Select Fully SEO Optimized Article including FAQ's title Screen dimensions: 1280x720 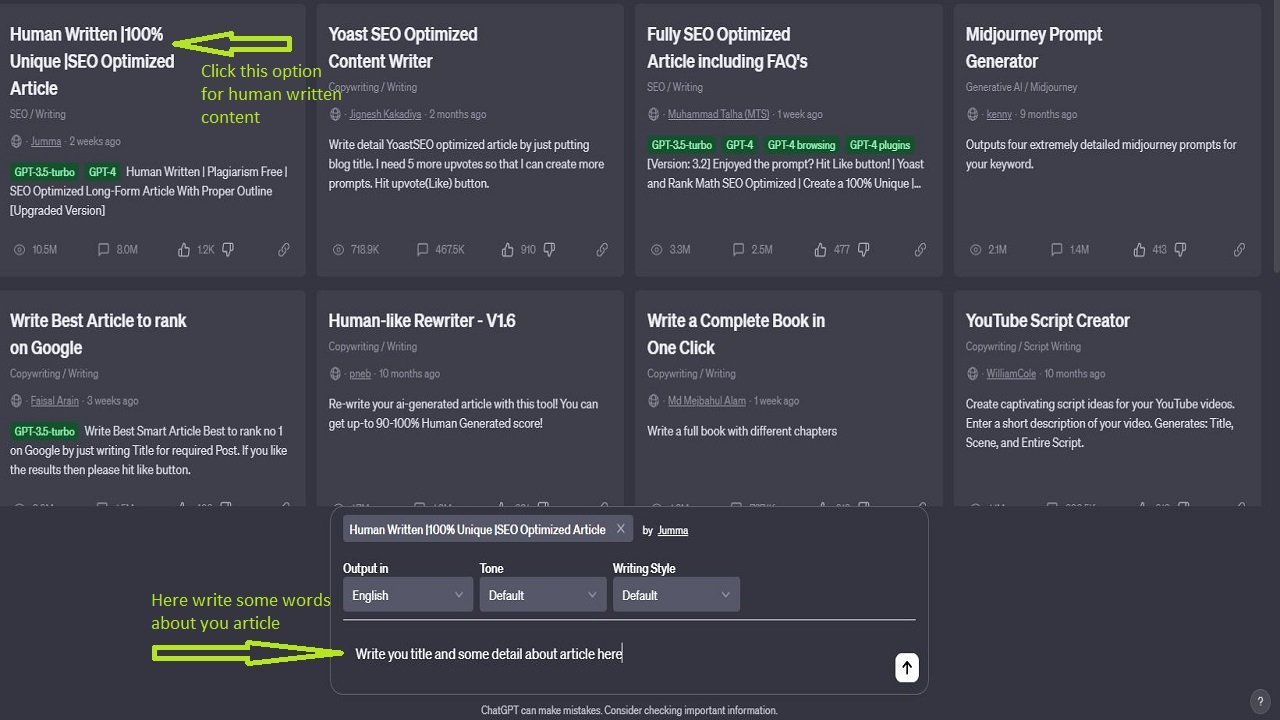tap(727, 48)
